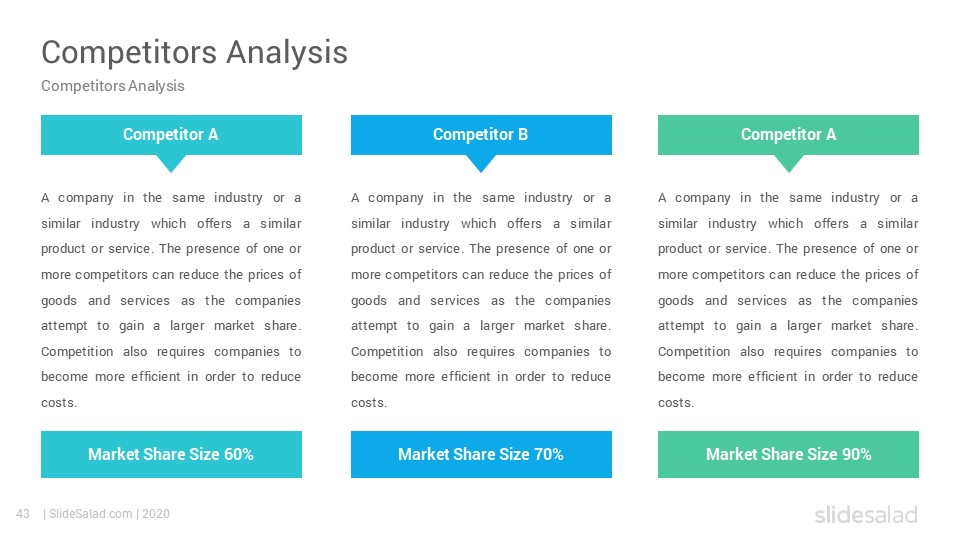
Task: Click the teal pointer triangle under Competitor A
Action: 171,162
